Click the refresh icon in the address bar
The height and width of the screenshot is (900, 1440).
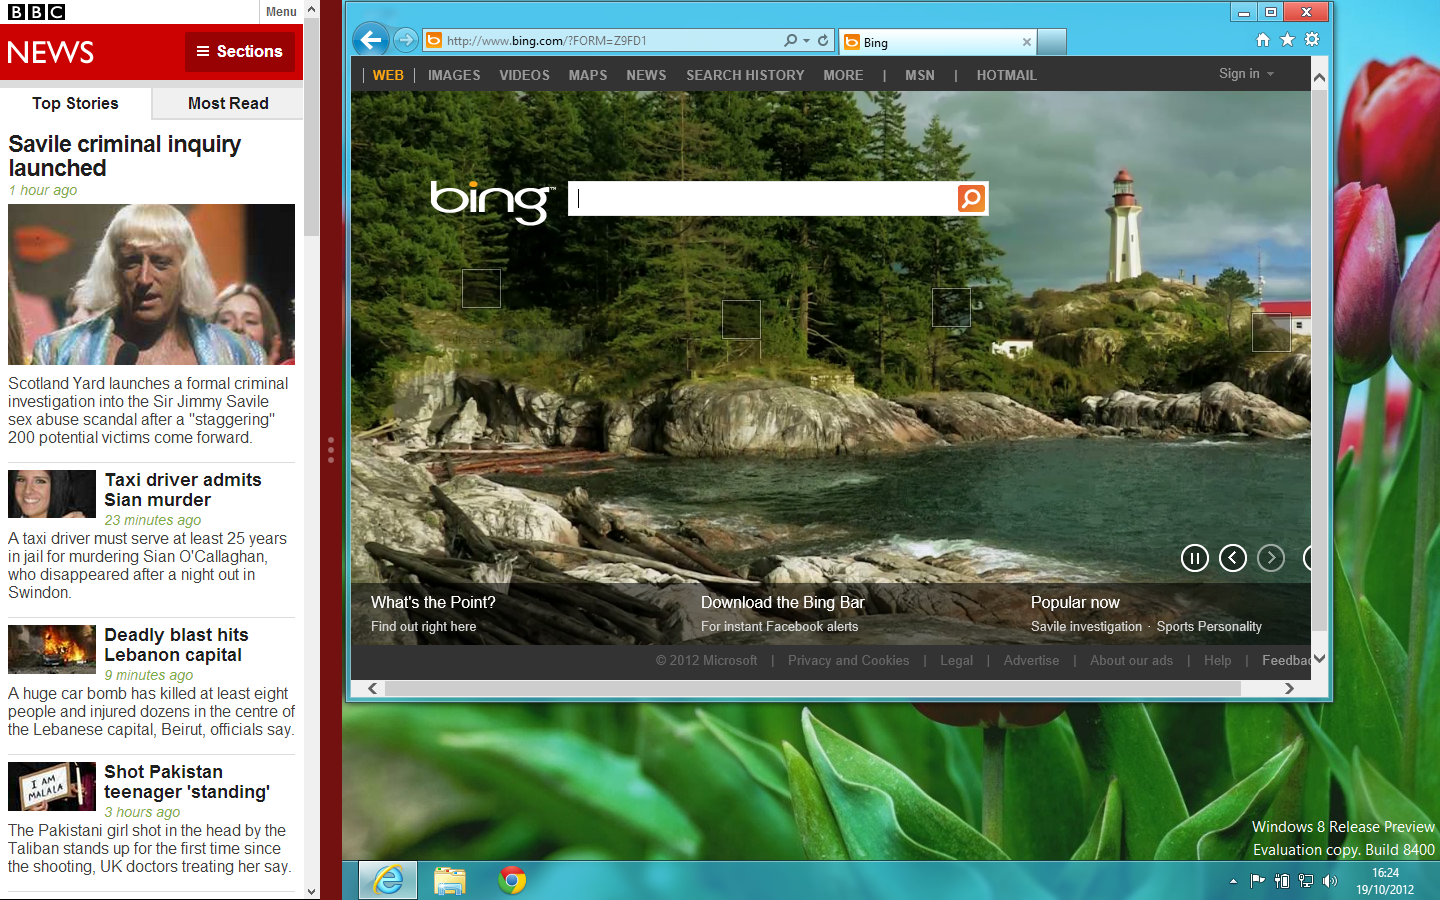[x=823, y=41]
